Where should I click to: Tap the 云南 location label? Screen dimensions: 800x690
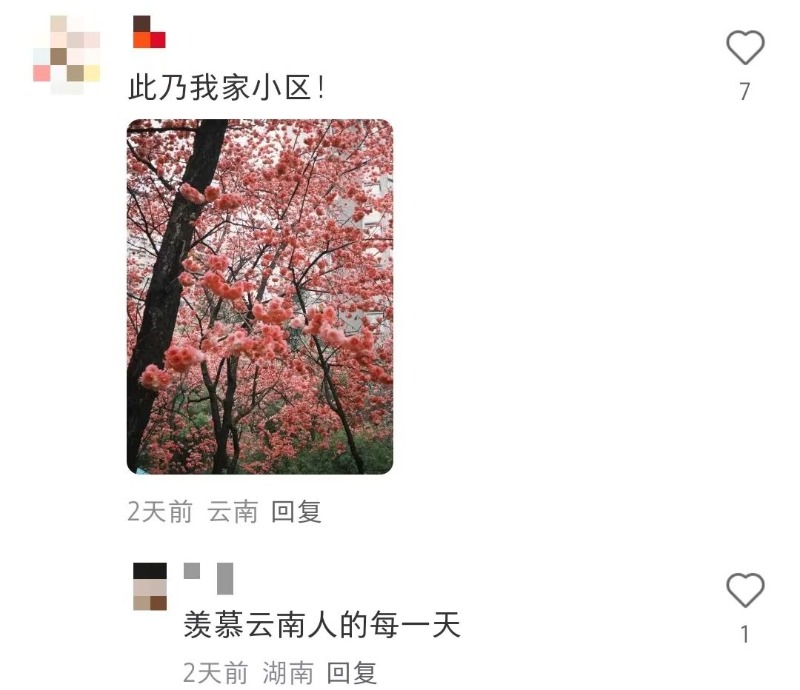point(233,512)
